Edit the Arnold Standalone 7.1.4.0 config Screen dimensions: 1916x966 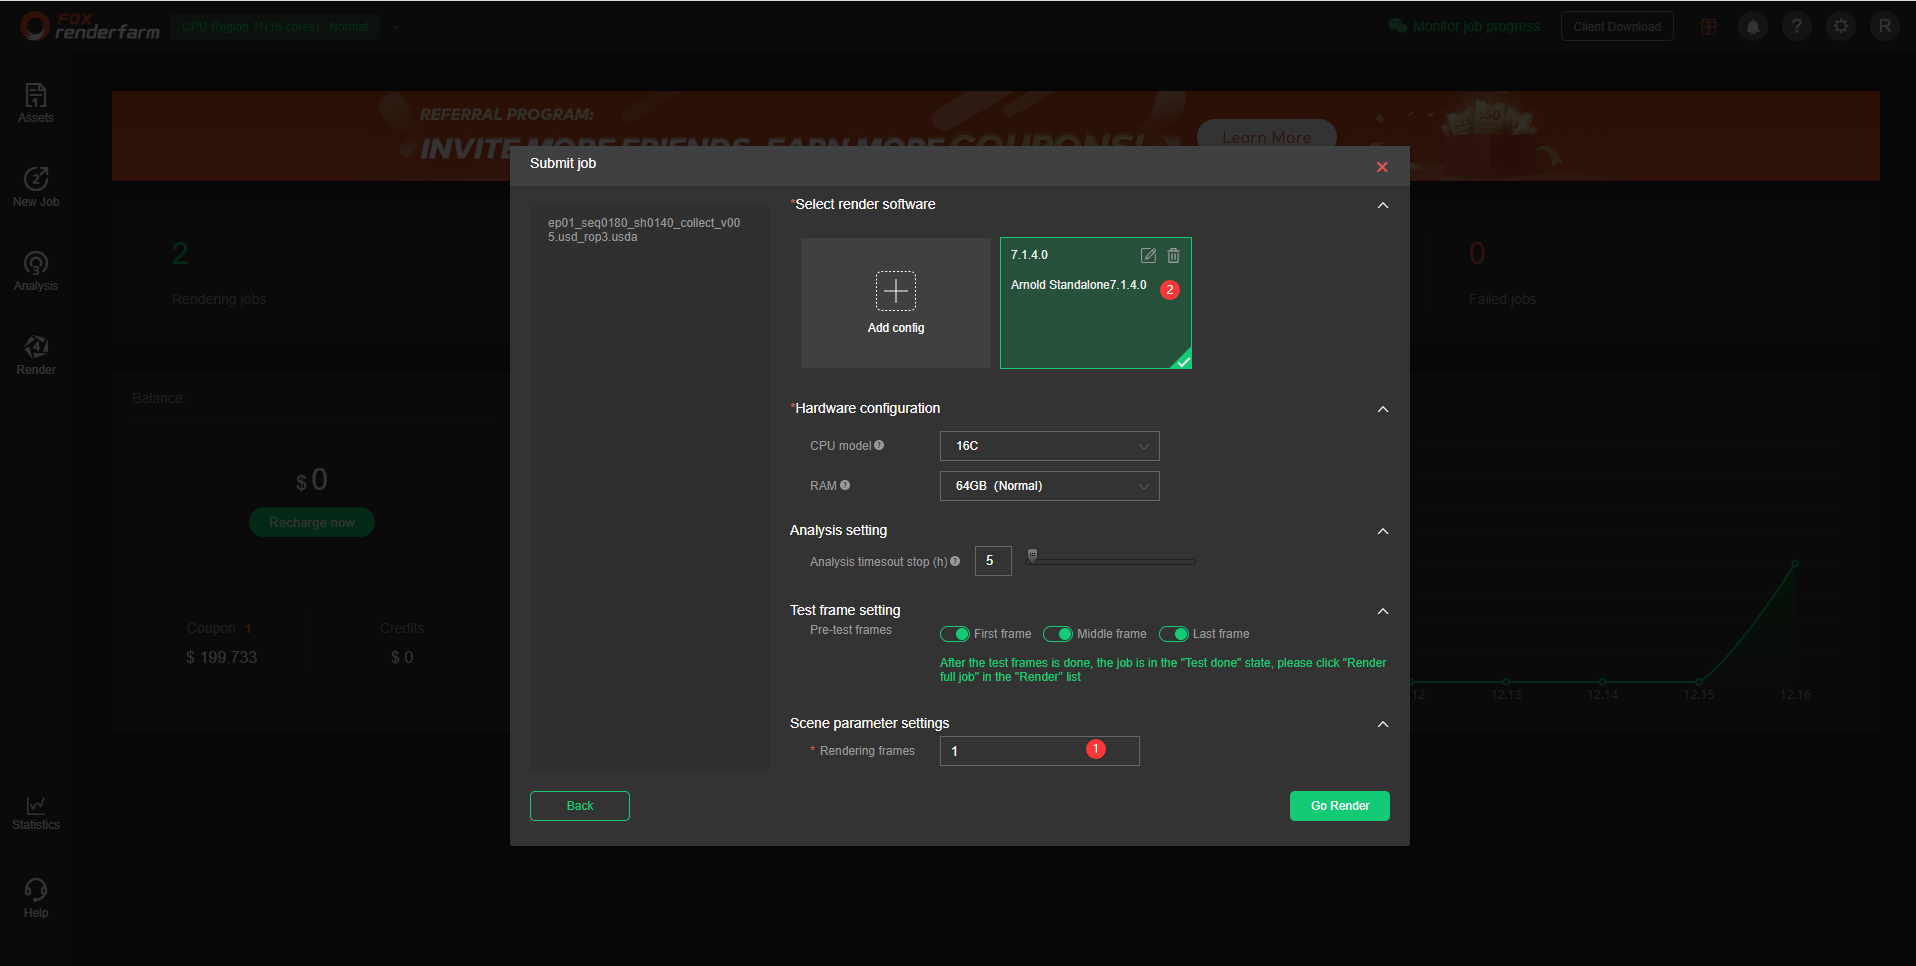pos(1148,255)
